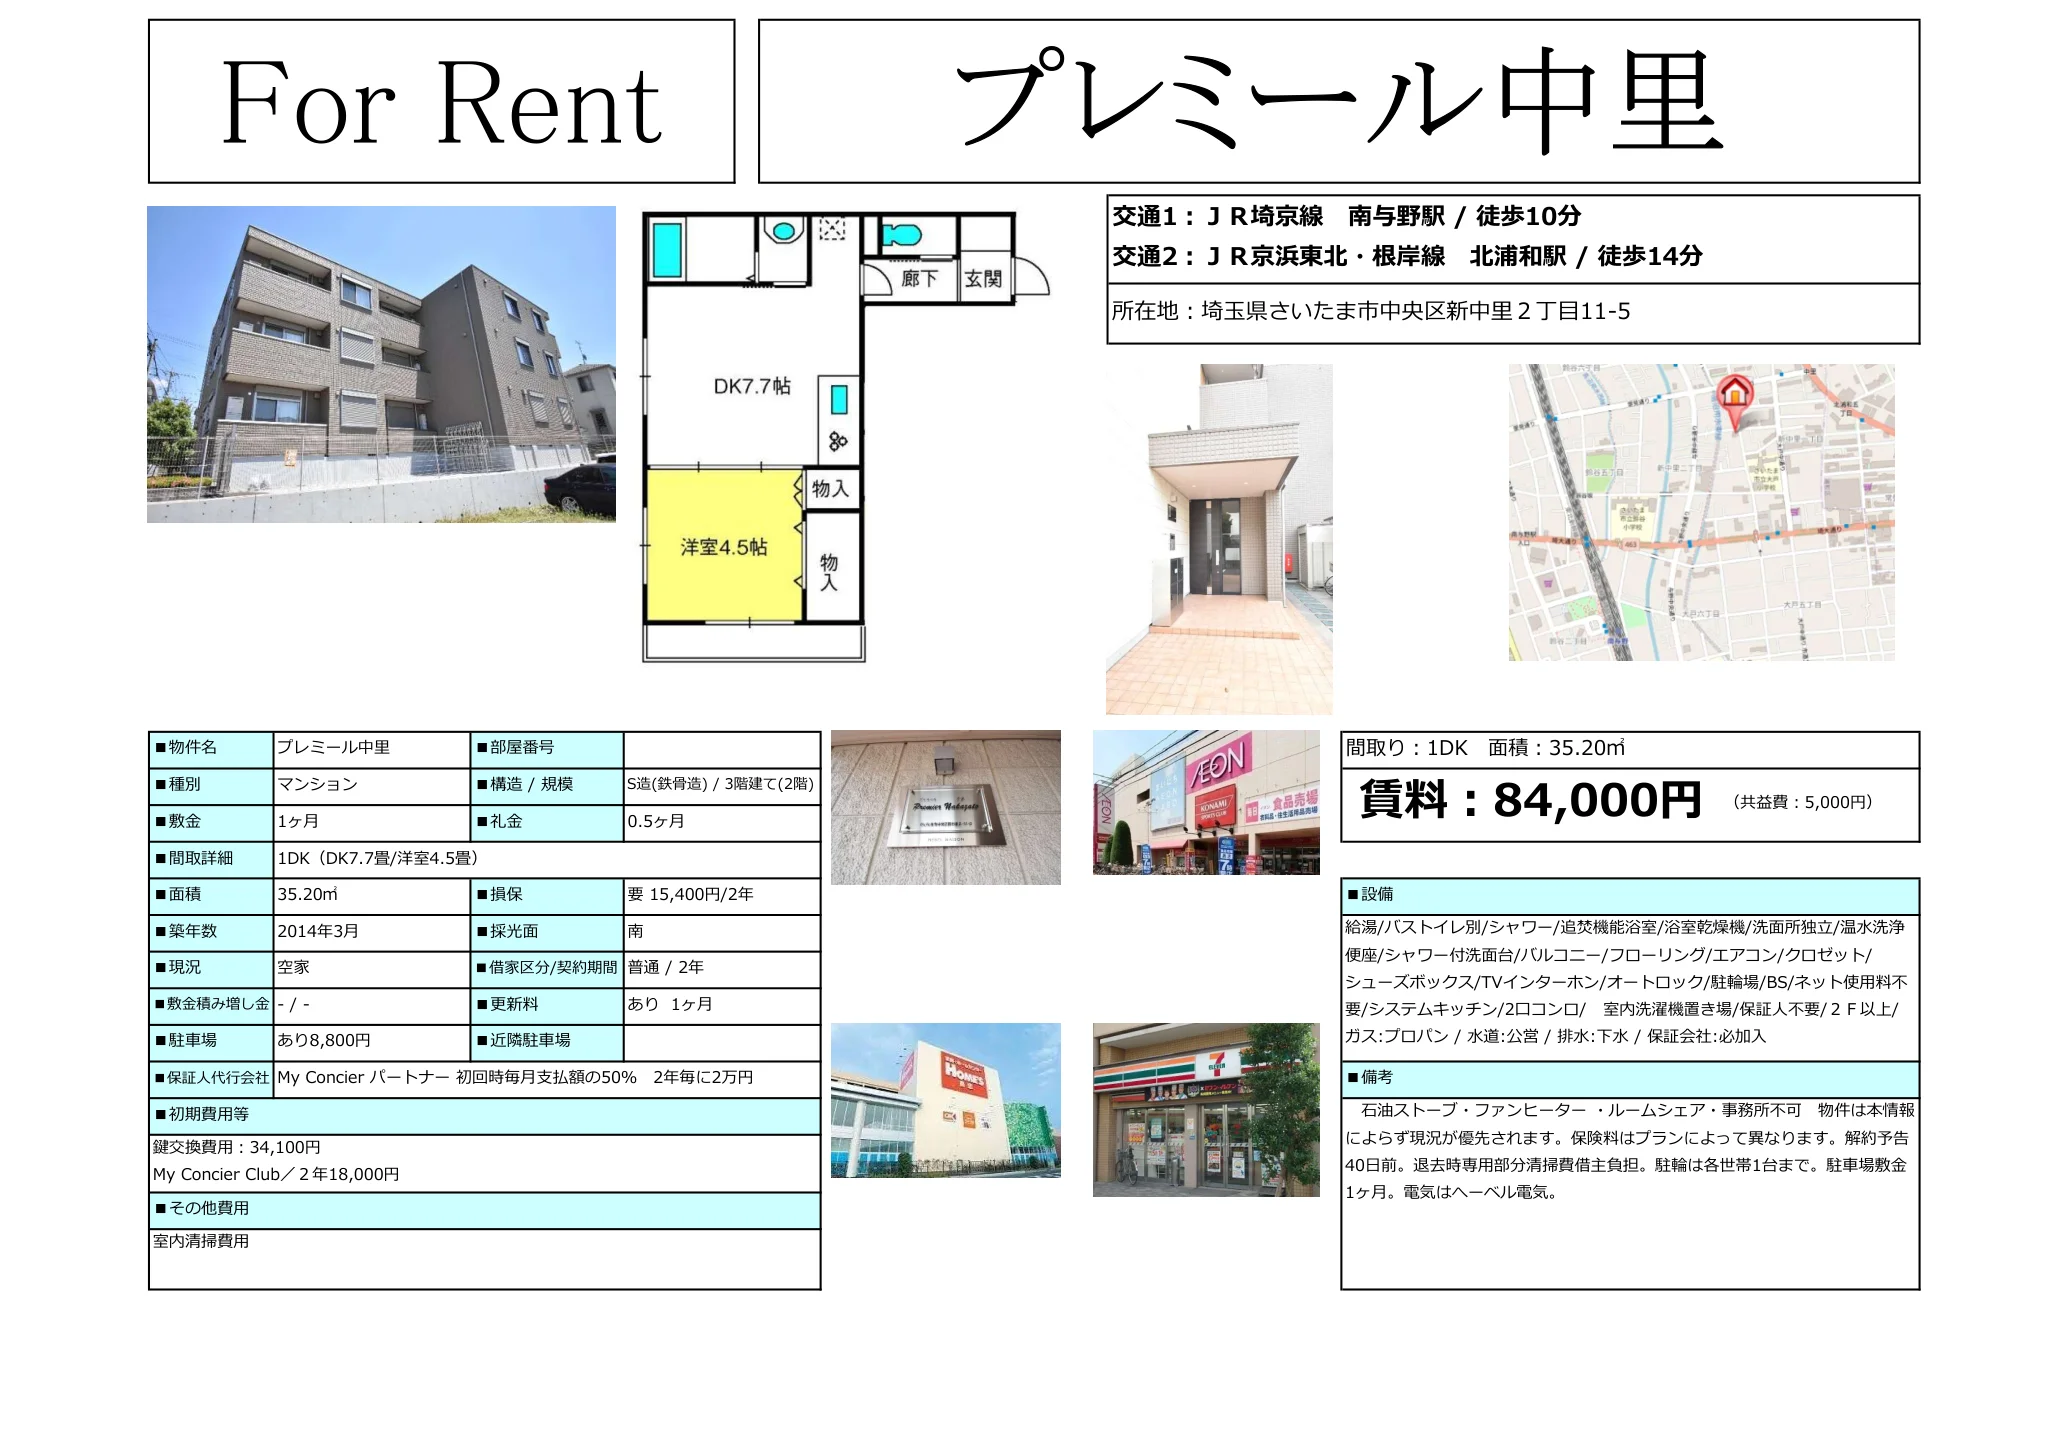2056x1454 pixels.
Task: Click the washing machine spot symbol
Action: pyautogui.click(x=832, y=230)
